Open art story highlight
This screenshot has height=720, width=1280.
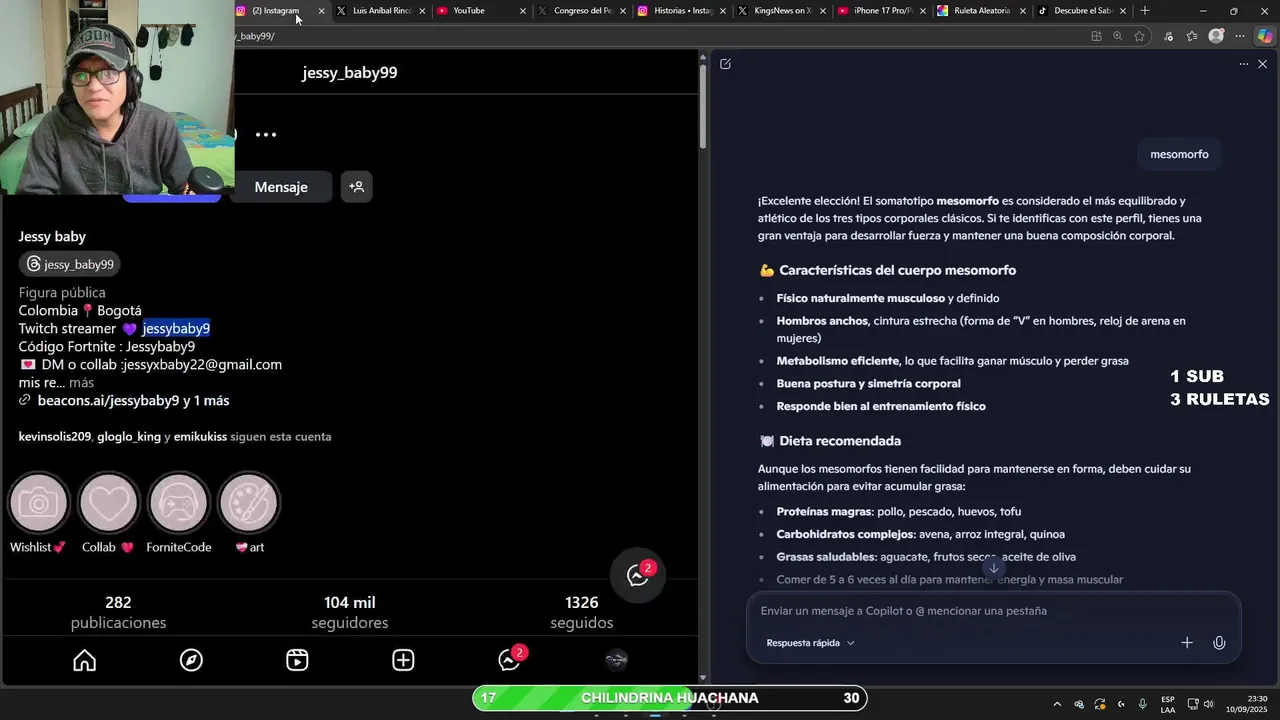point(249,512)
